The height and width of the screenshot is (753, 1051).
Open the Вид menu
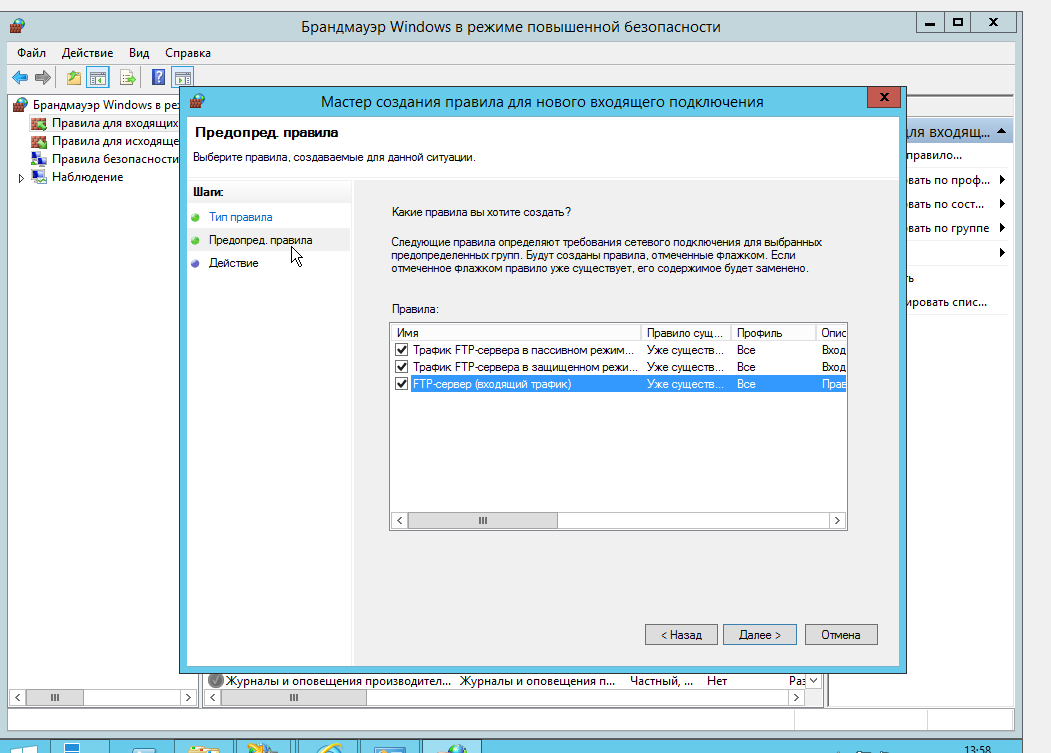[x=139, y=53]
